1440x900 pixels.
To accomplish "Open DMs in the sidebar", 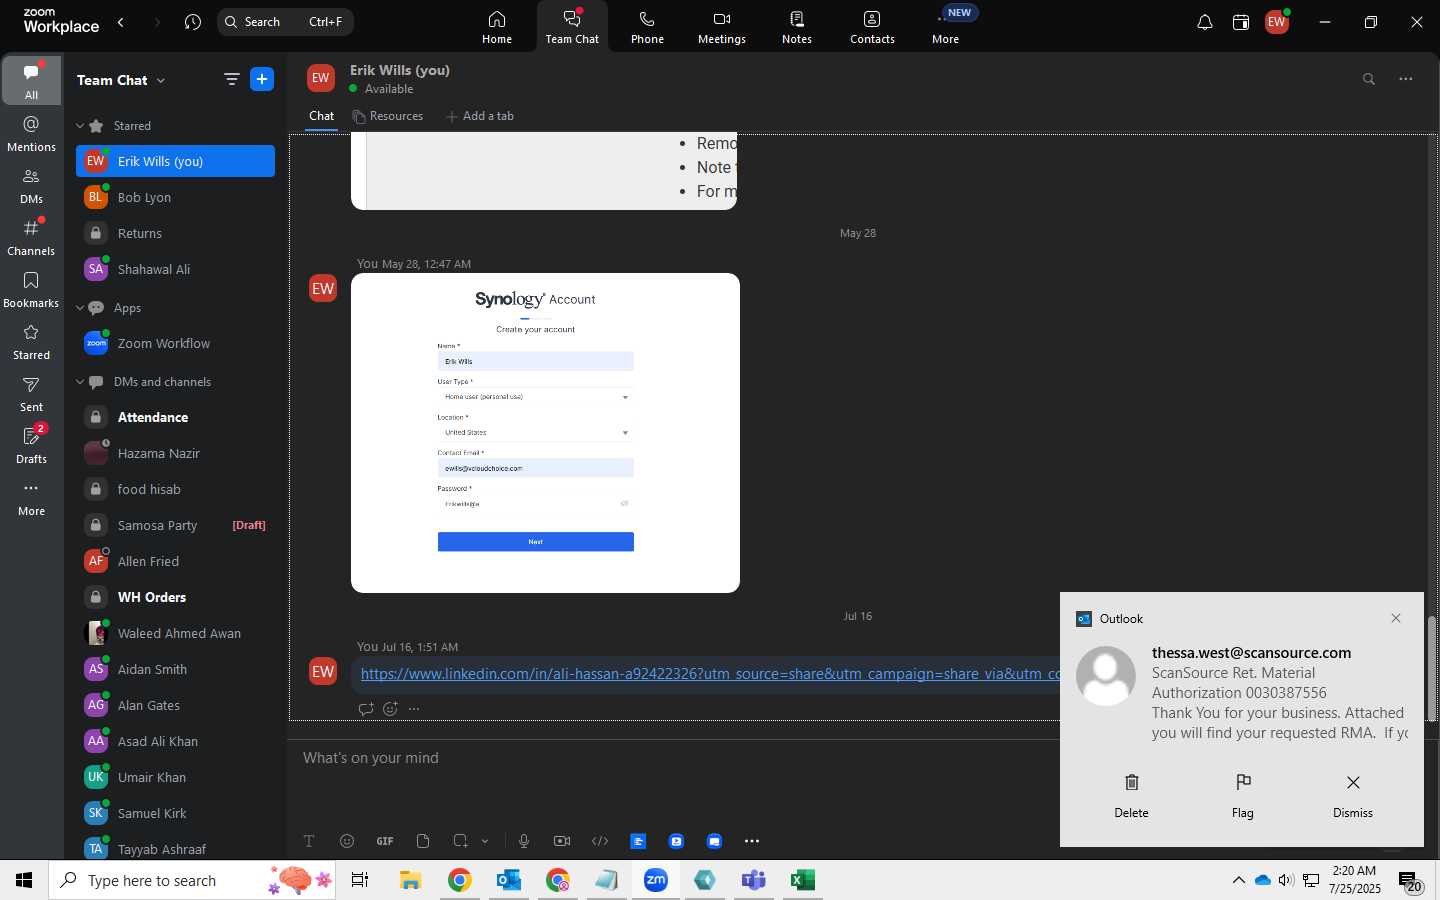I will [31, 185].
